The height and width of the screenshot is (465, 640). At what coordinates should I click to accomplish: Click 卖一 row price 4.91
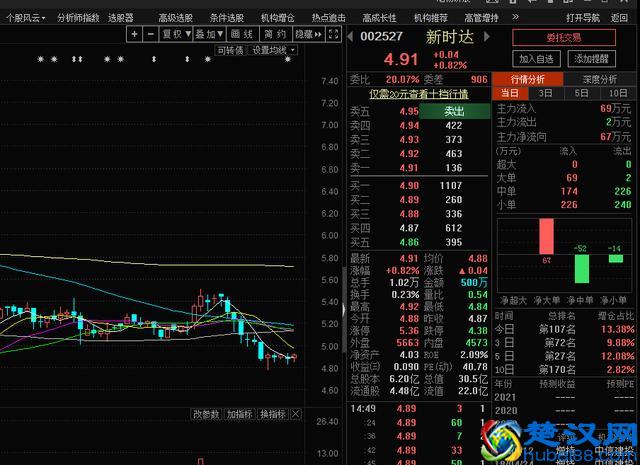[409, 168]
